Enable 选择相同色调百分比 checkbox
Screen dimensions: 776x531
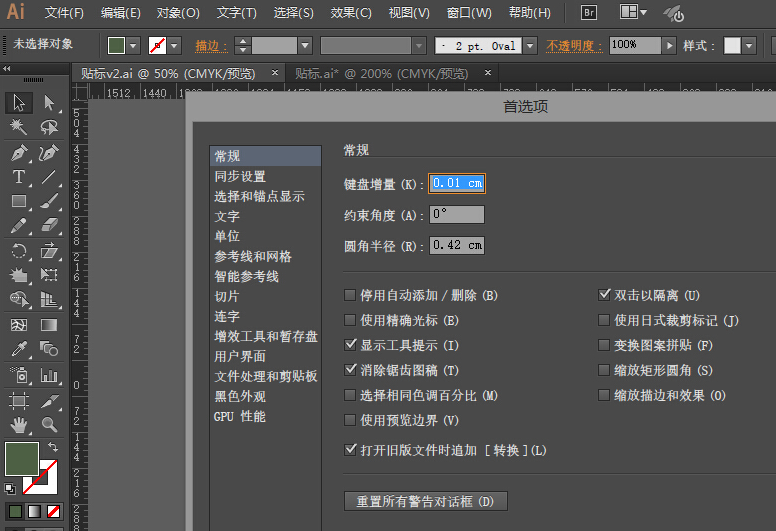point(350,395)
